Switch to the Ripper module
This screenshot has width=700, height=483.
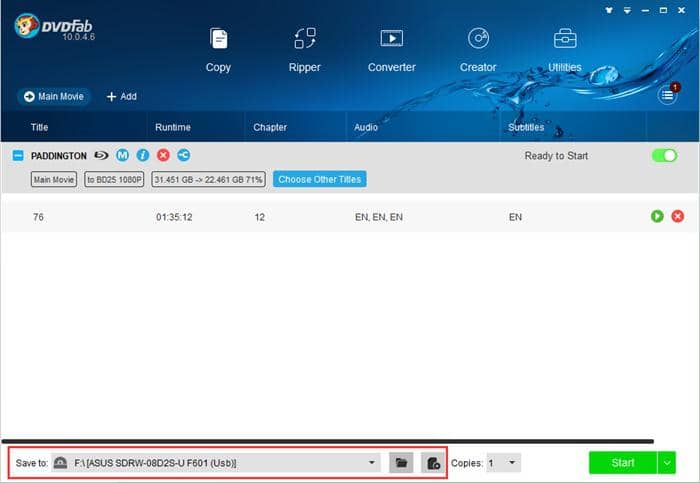tap(305, 50)
